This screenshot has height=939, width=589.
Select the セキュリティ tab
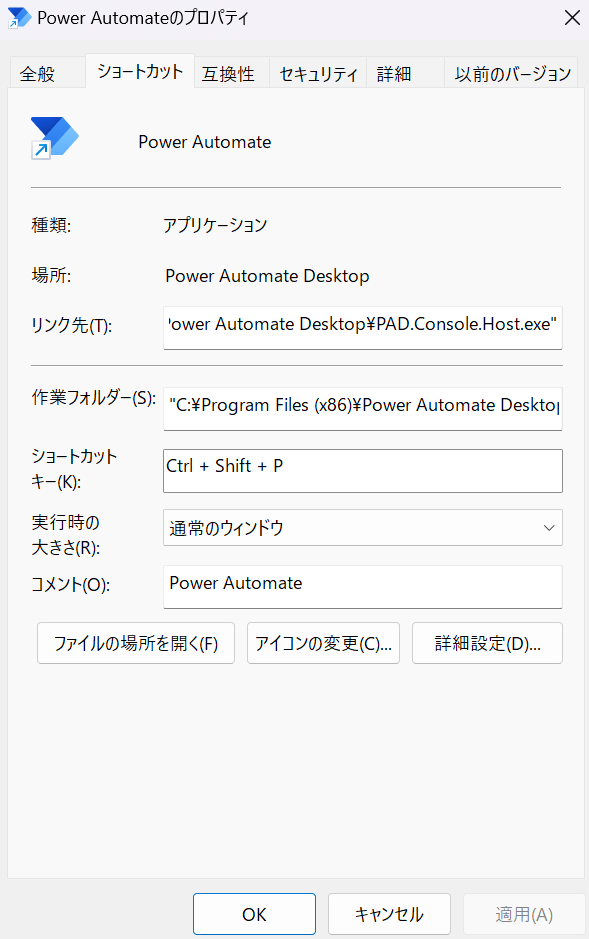[317, 72]
